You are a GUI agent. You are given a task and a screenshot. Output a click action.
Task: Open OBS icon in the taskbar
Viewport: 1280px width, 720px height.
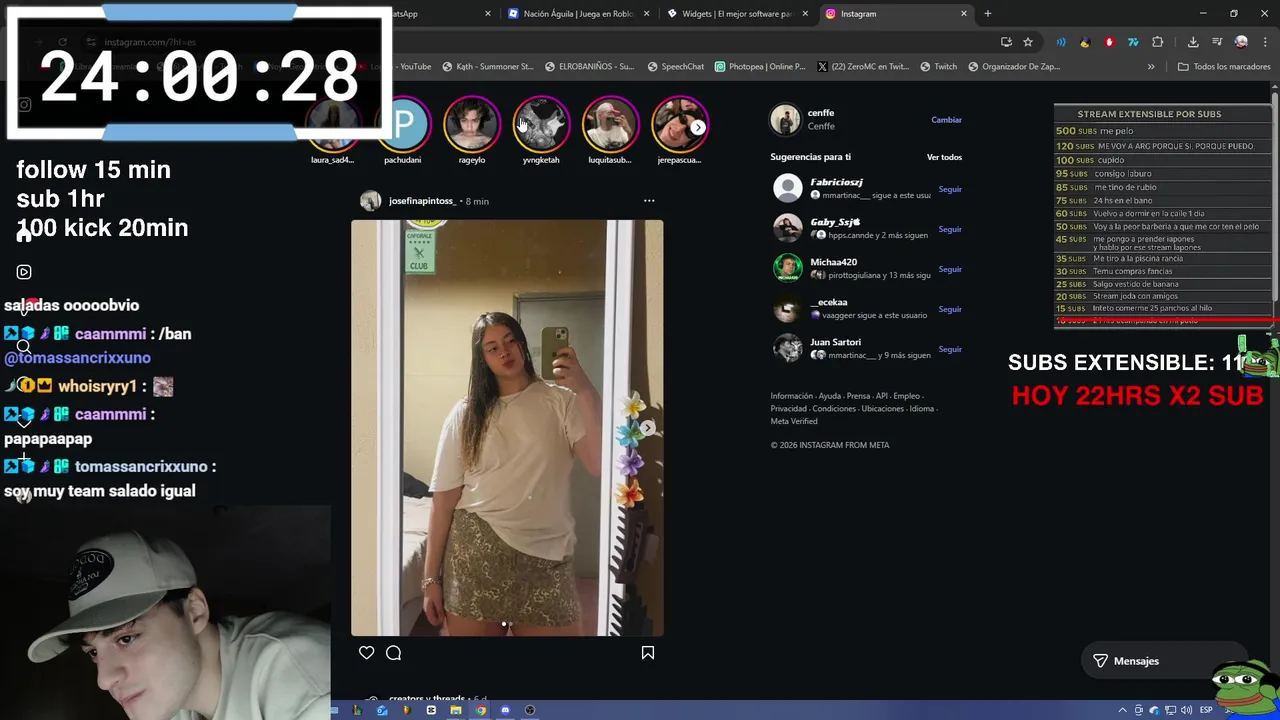tap(530, 710)
